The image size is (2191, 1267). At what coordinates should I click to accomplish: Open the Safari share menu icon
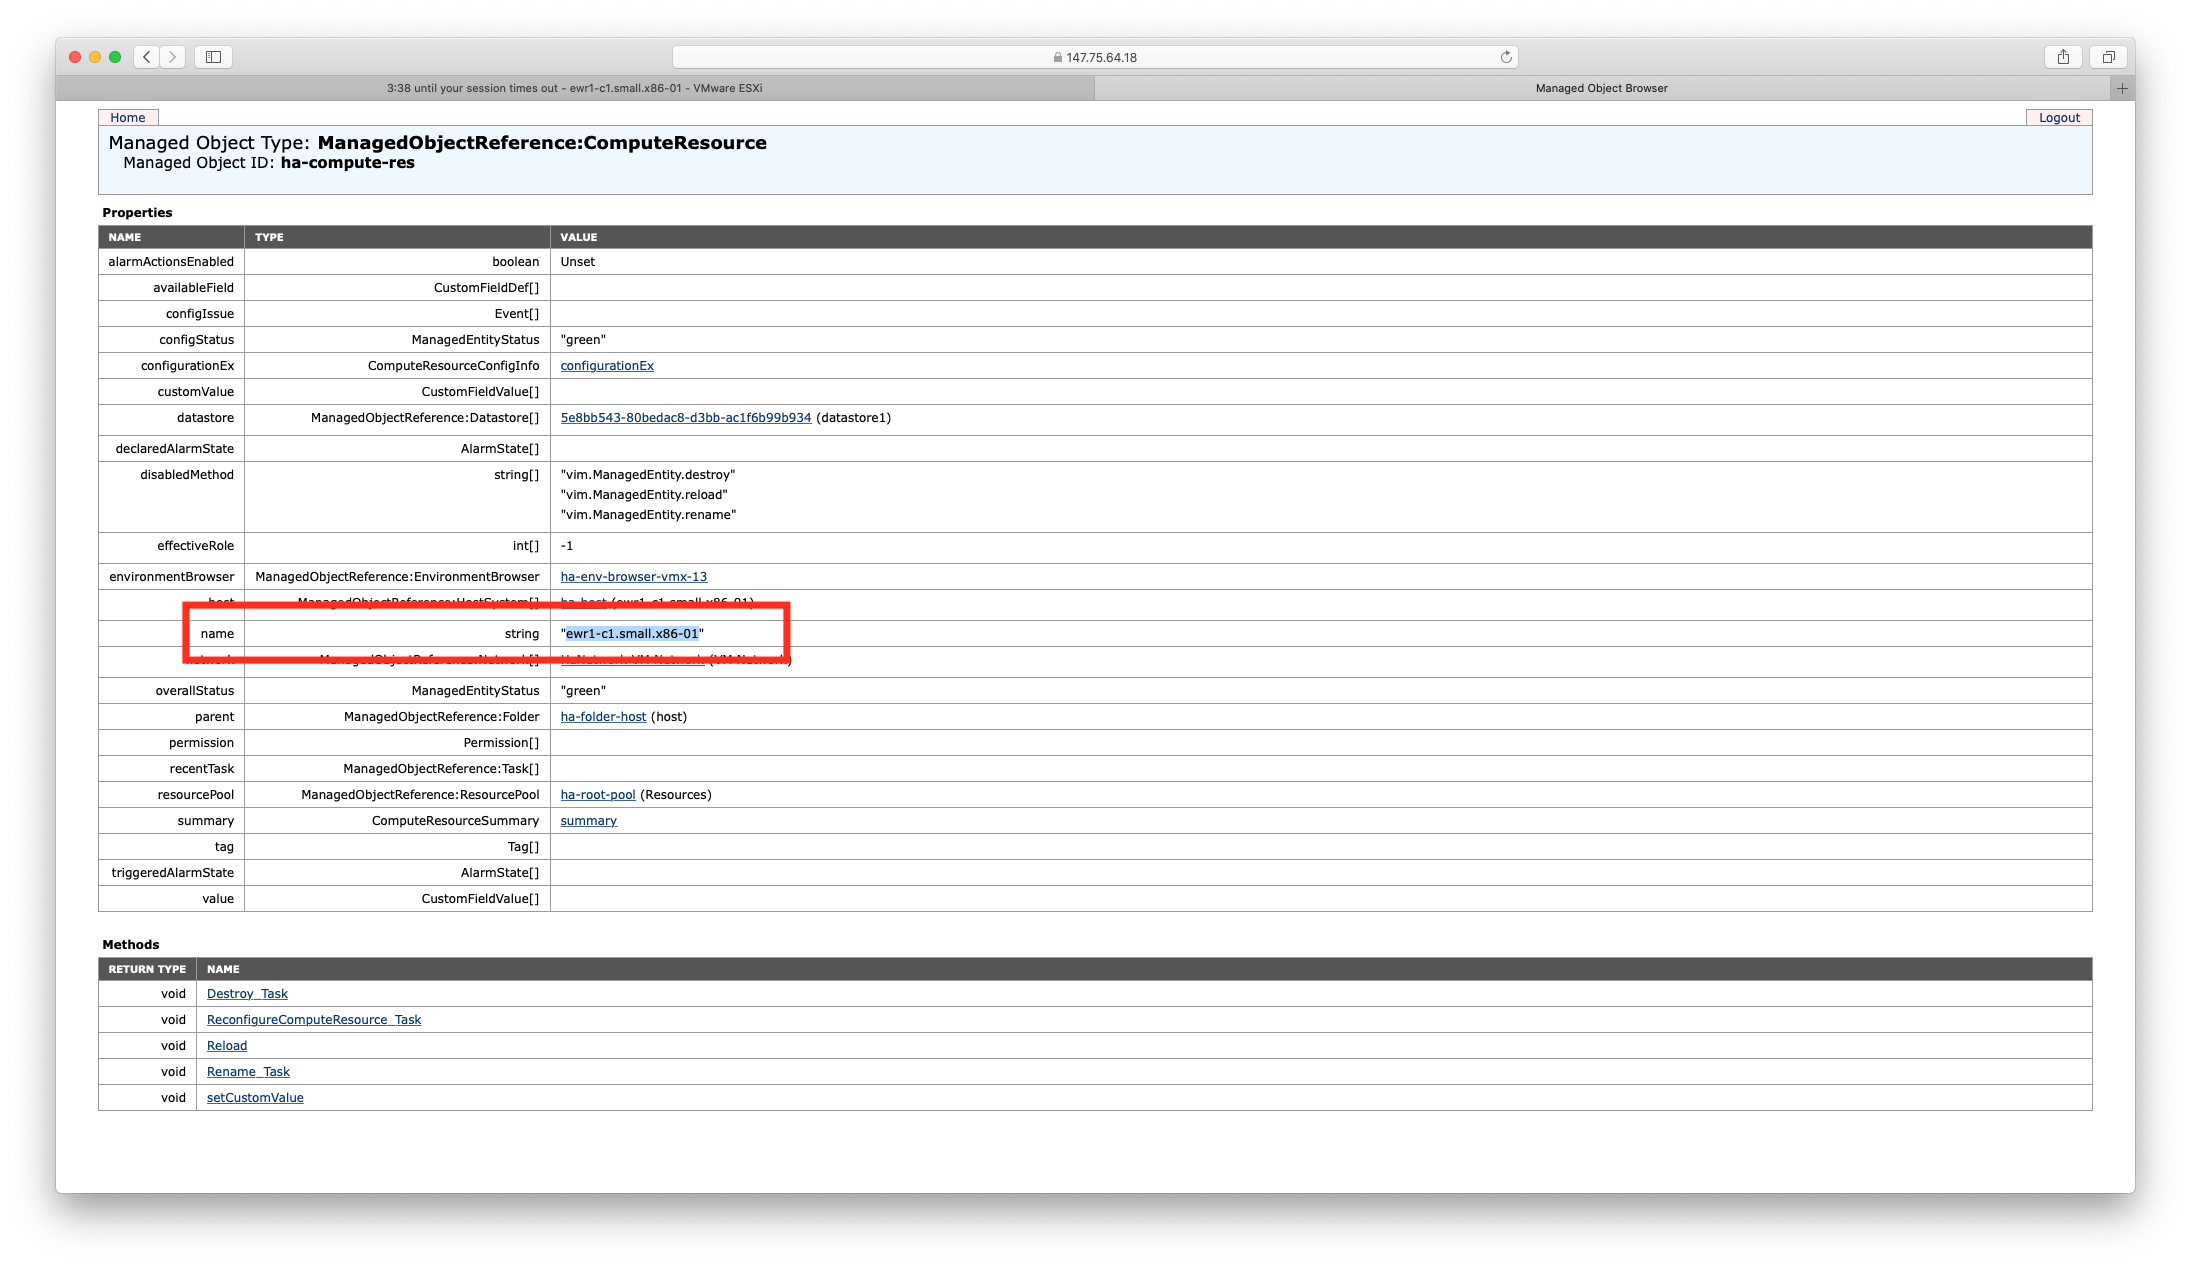tap(2063, 57)
